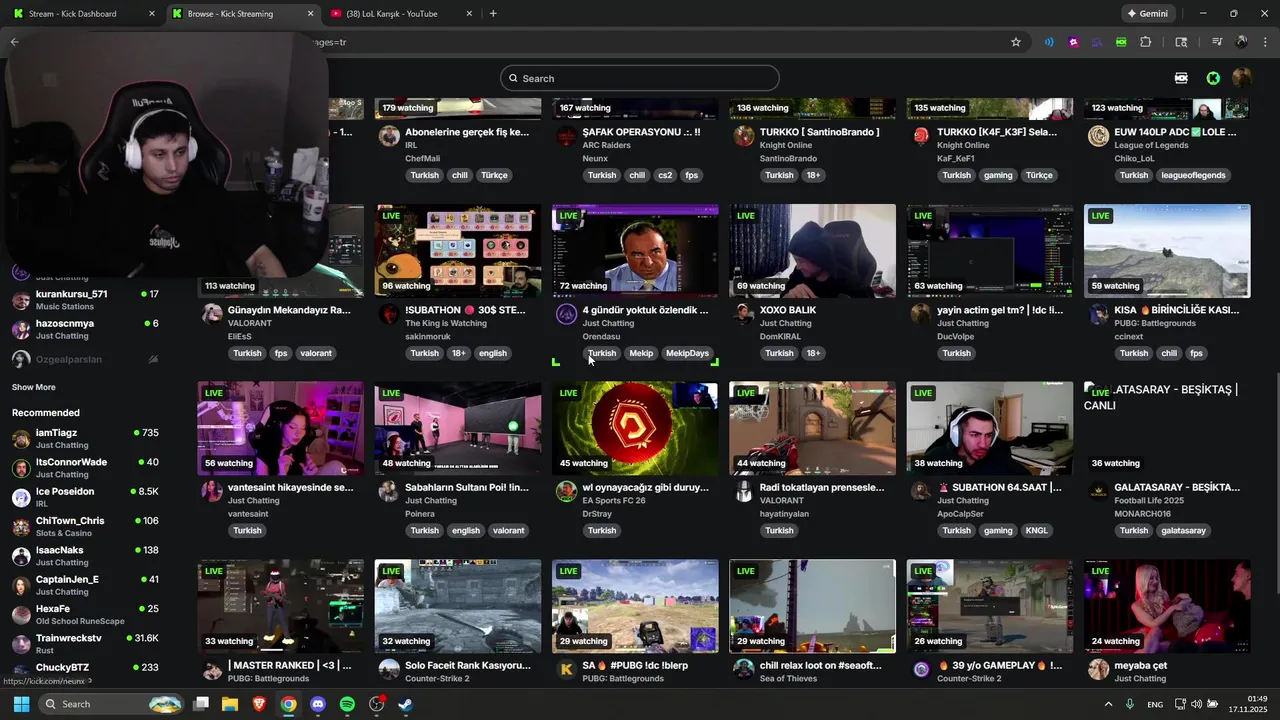Viewport: 1280px width, 720px height.
Task: Open a new browser tab
Action: [x=493, y=14]
